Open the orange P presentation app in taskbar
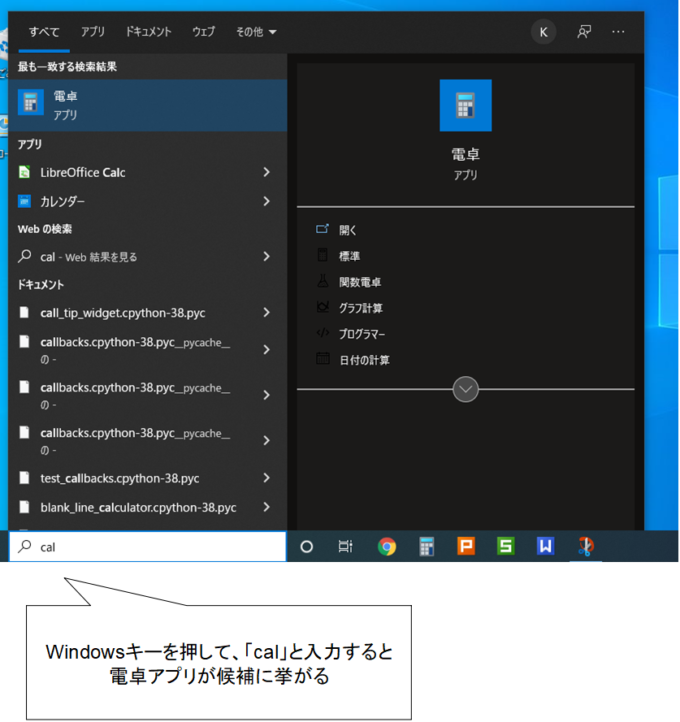The width and height of the screenshot is (680, 722). pos(466,547)
